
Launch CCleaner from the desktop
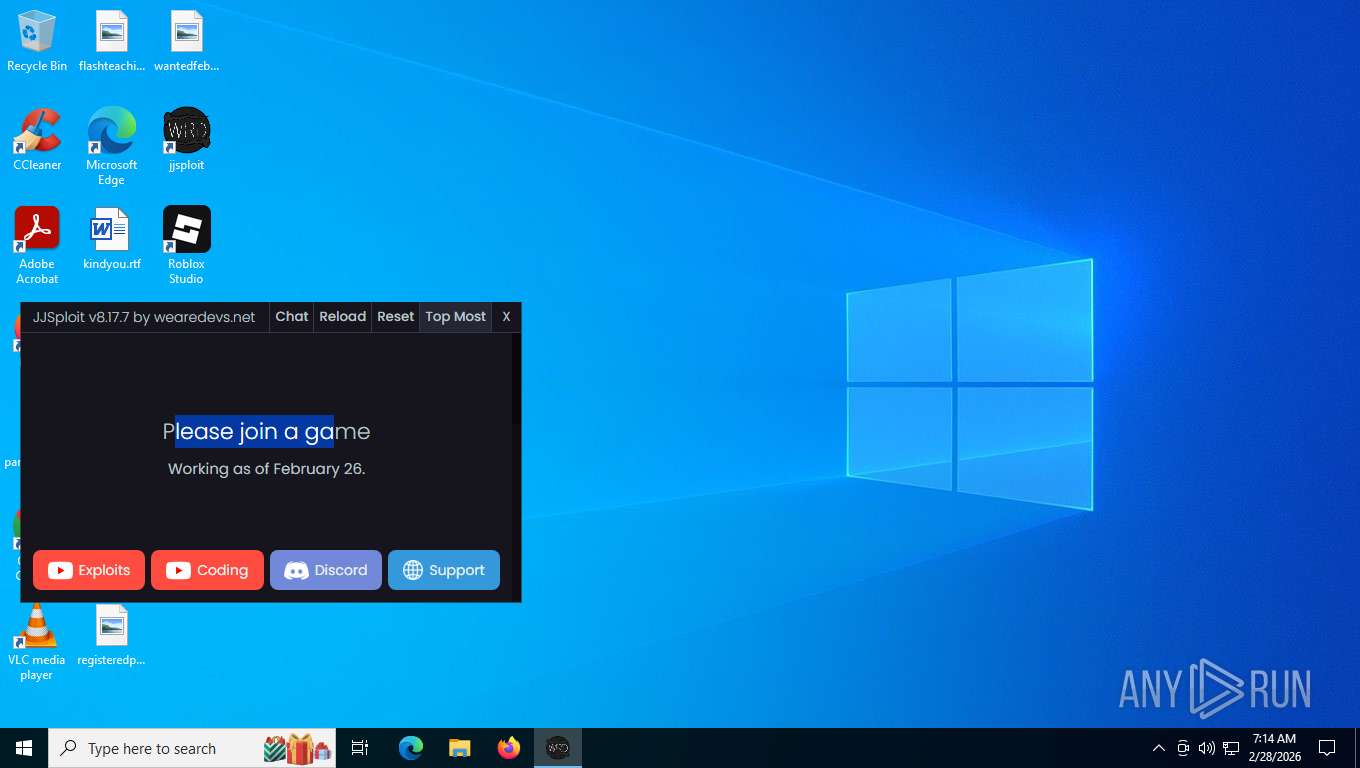37,140
